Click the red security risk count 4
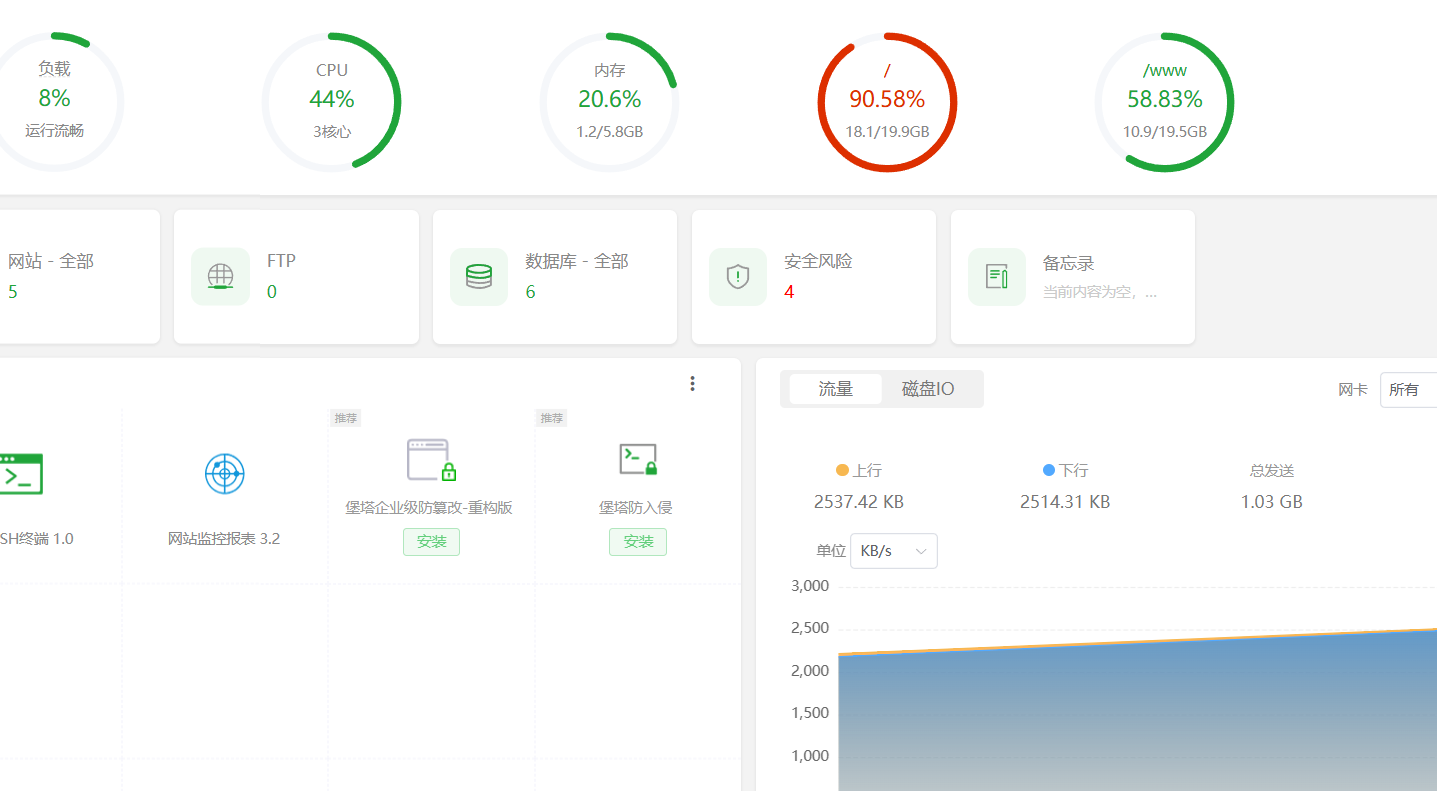Screen dimensions: 1437x791 (x=789, y=292)
